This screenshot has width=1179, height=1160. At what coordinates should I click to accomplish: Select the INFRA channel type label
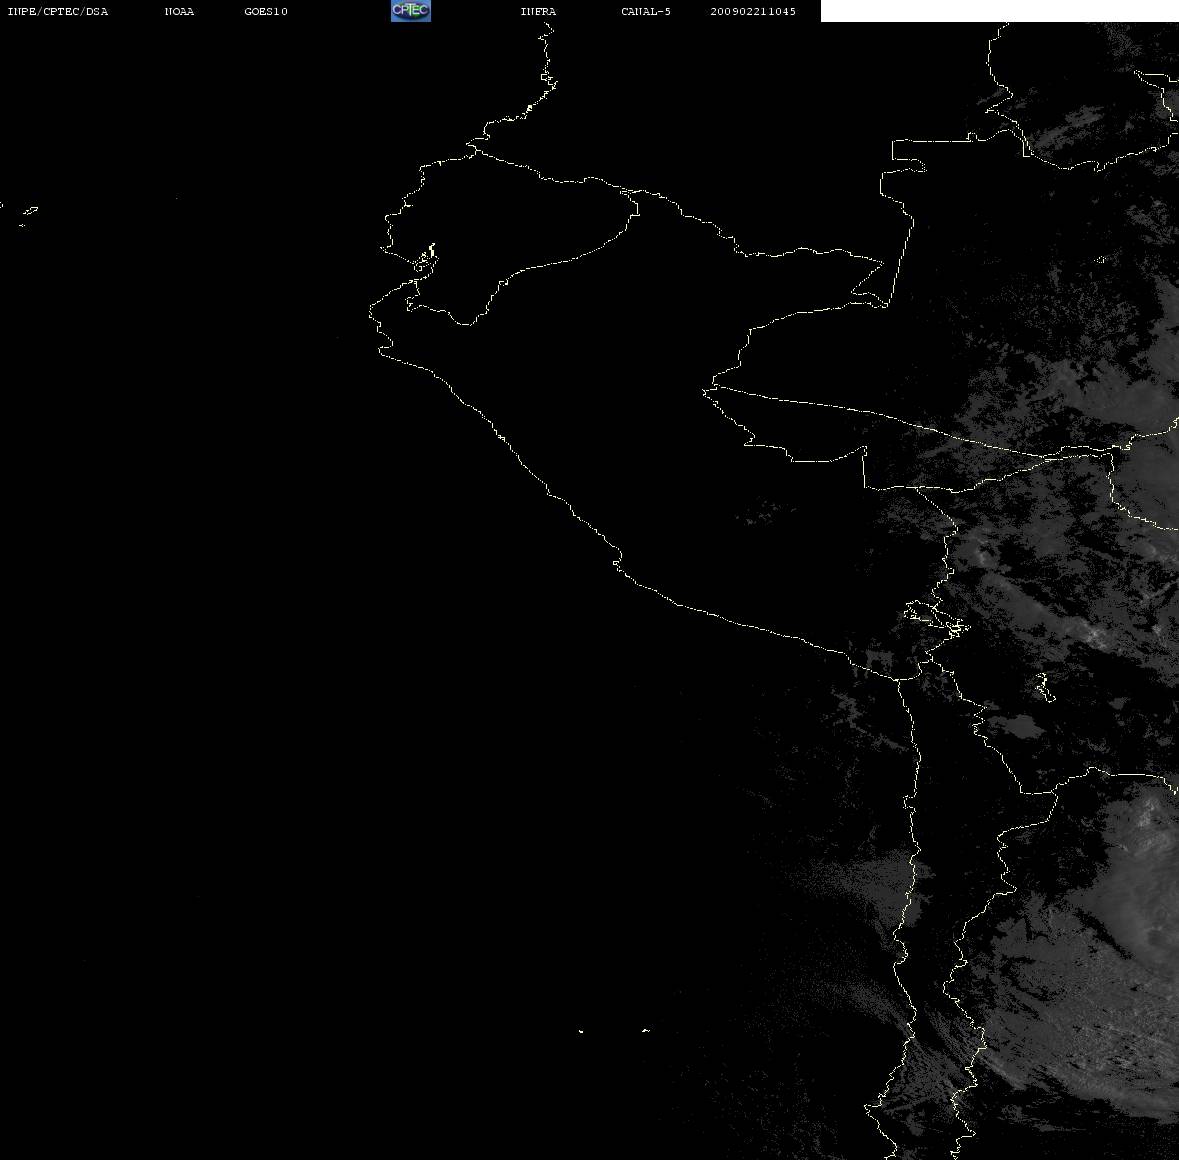(x=538, y=11)
